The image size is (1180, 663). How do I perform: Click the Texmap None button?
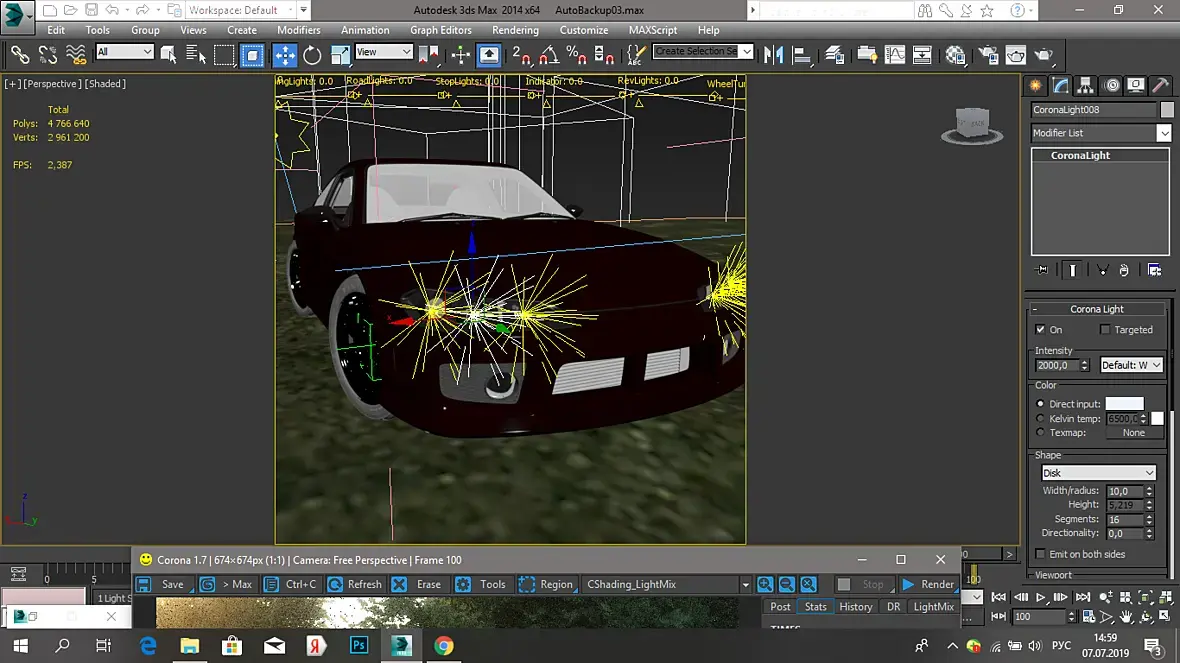1133,433
